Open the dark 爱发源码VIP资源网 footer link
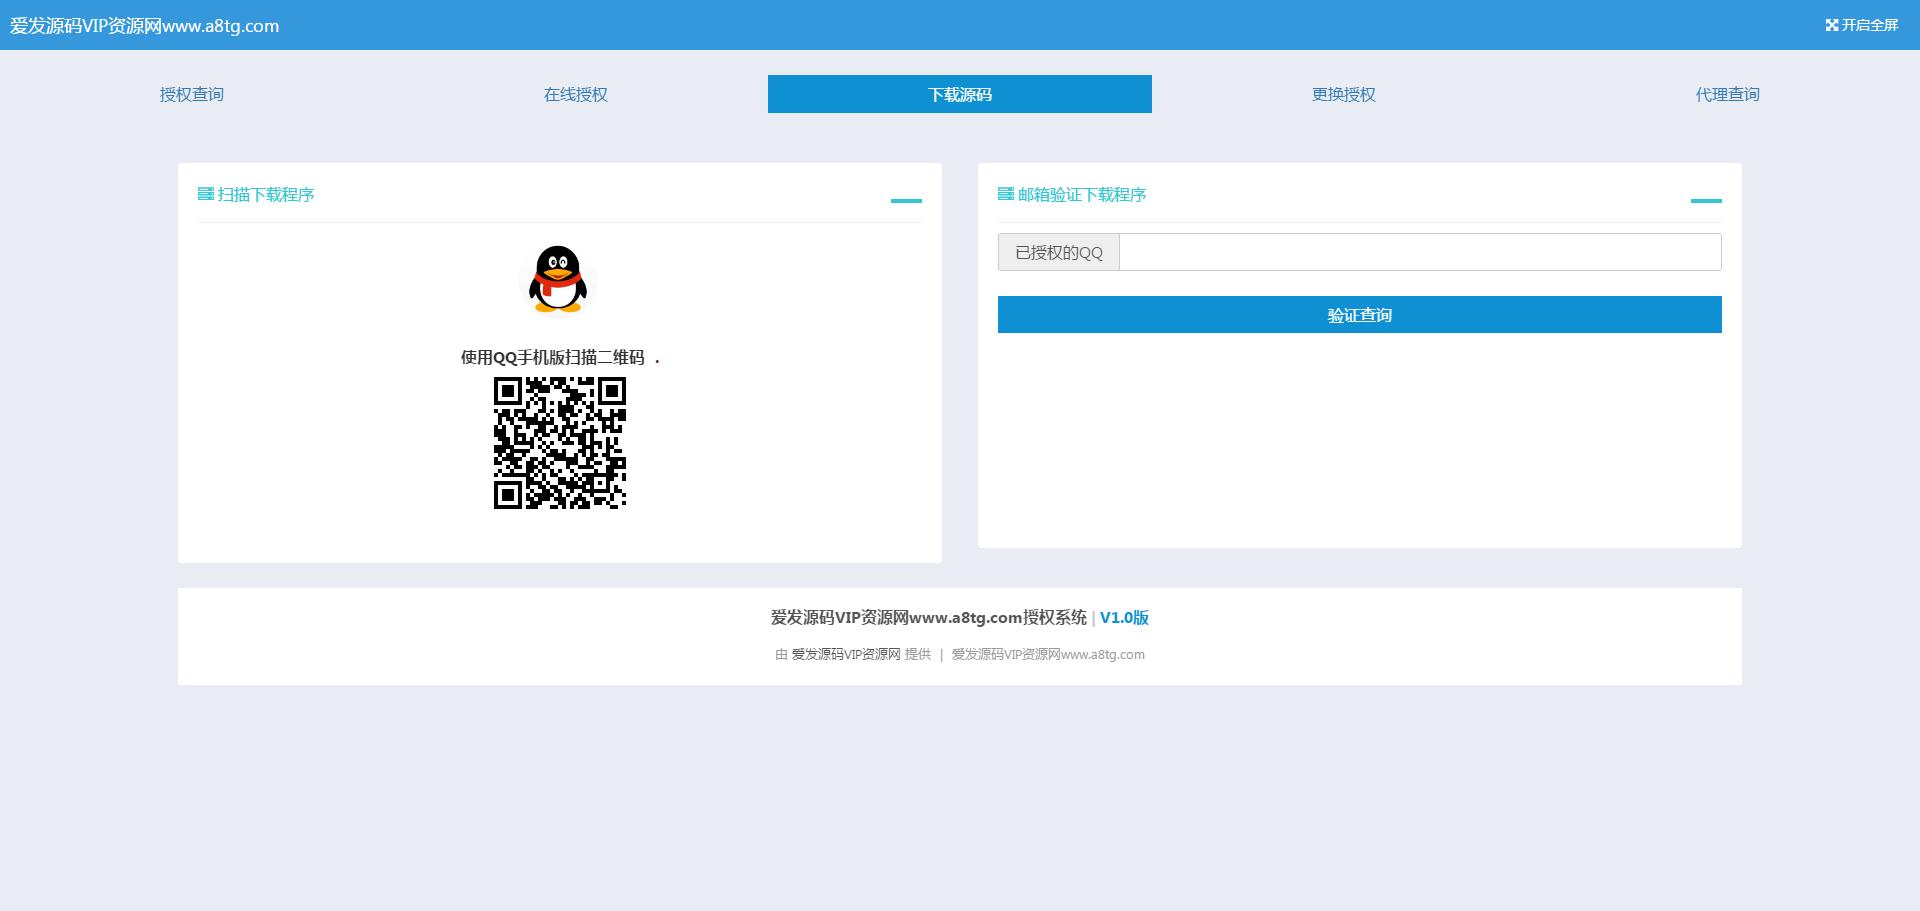This screenshot has width=1920, height=911. click(x=846, y=654)
